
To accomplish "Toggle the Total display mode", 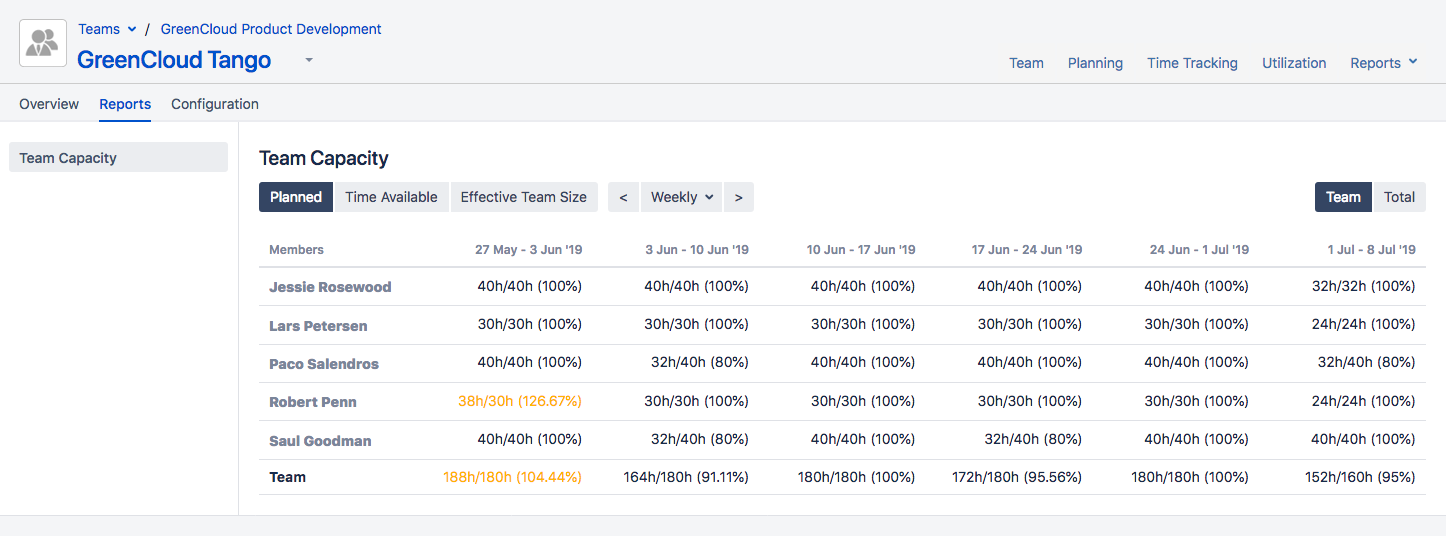I will coord(1399,197).
